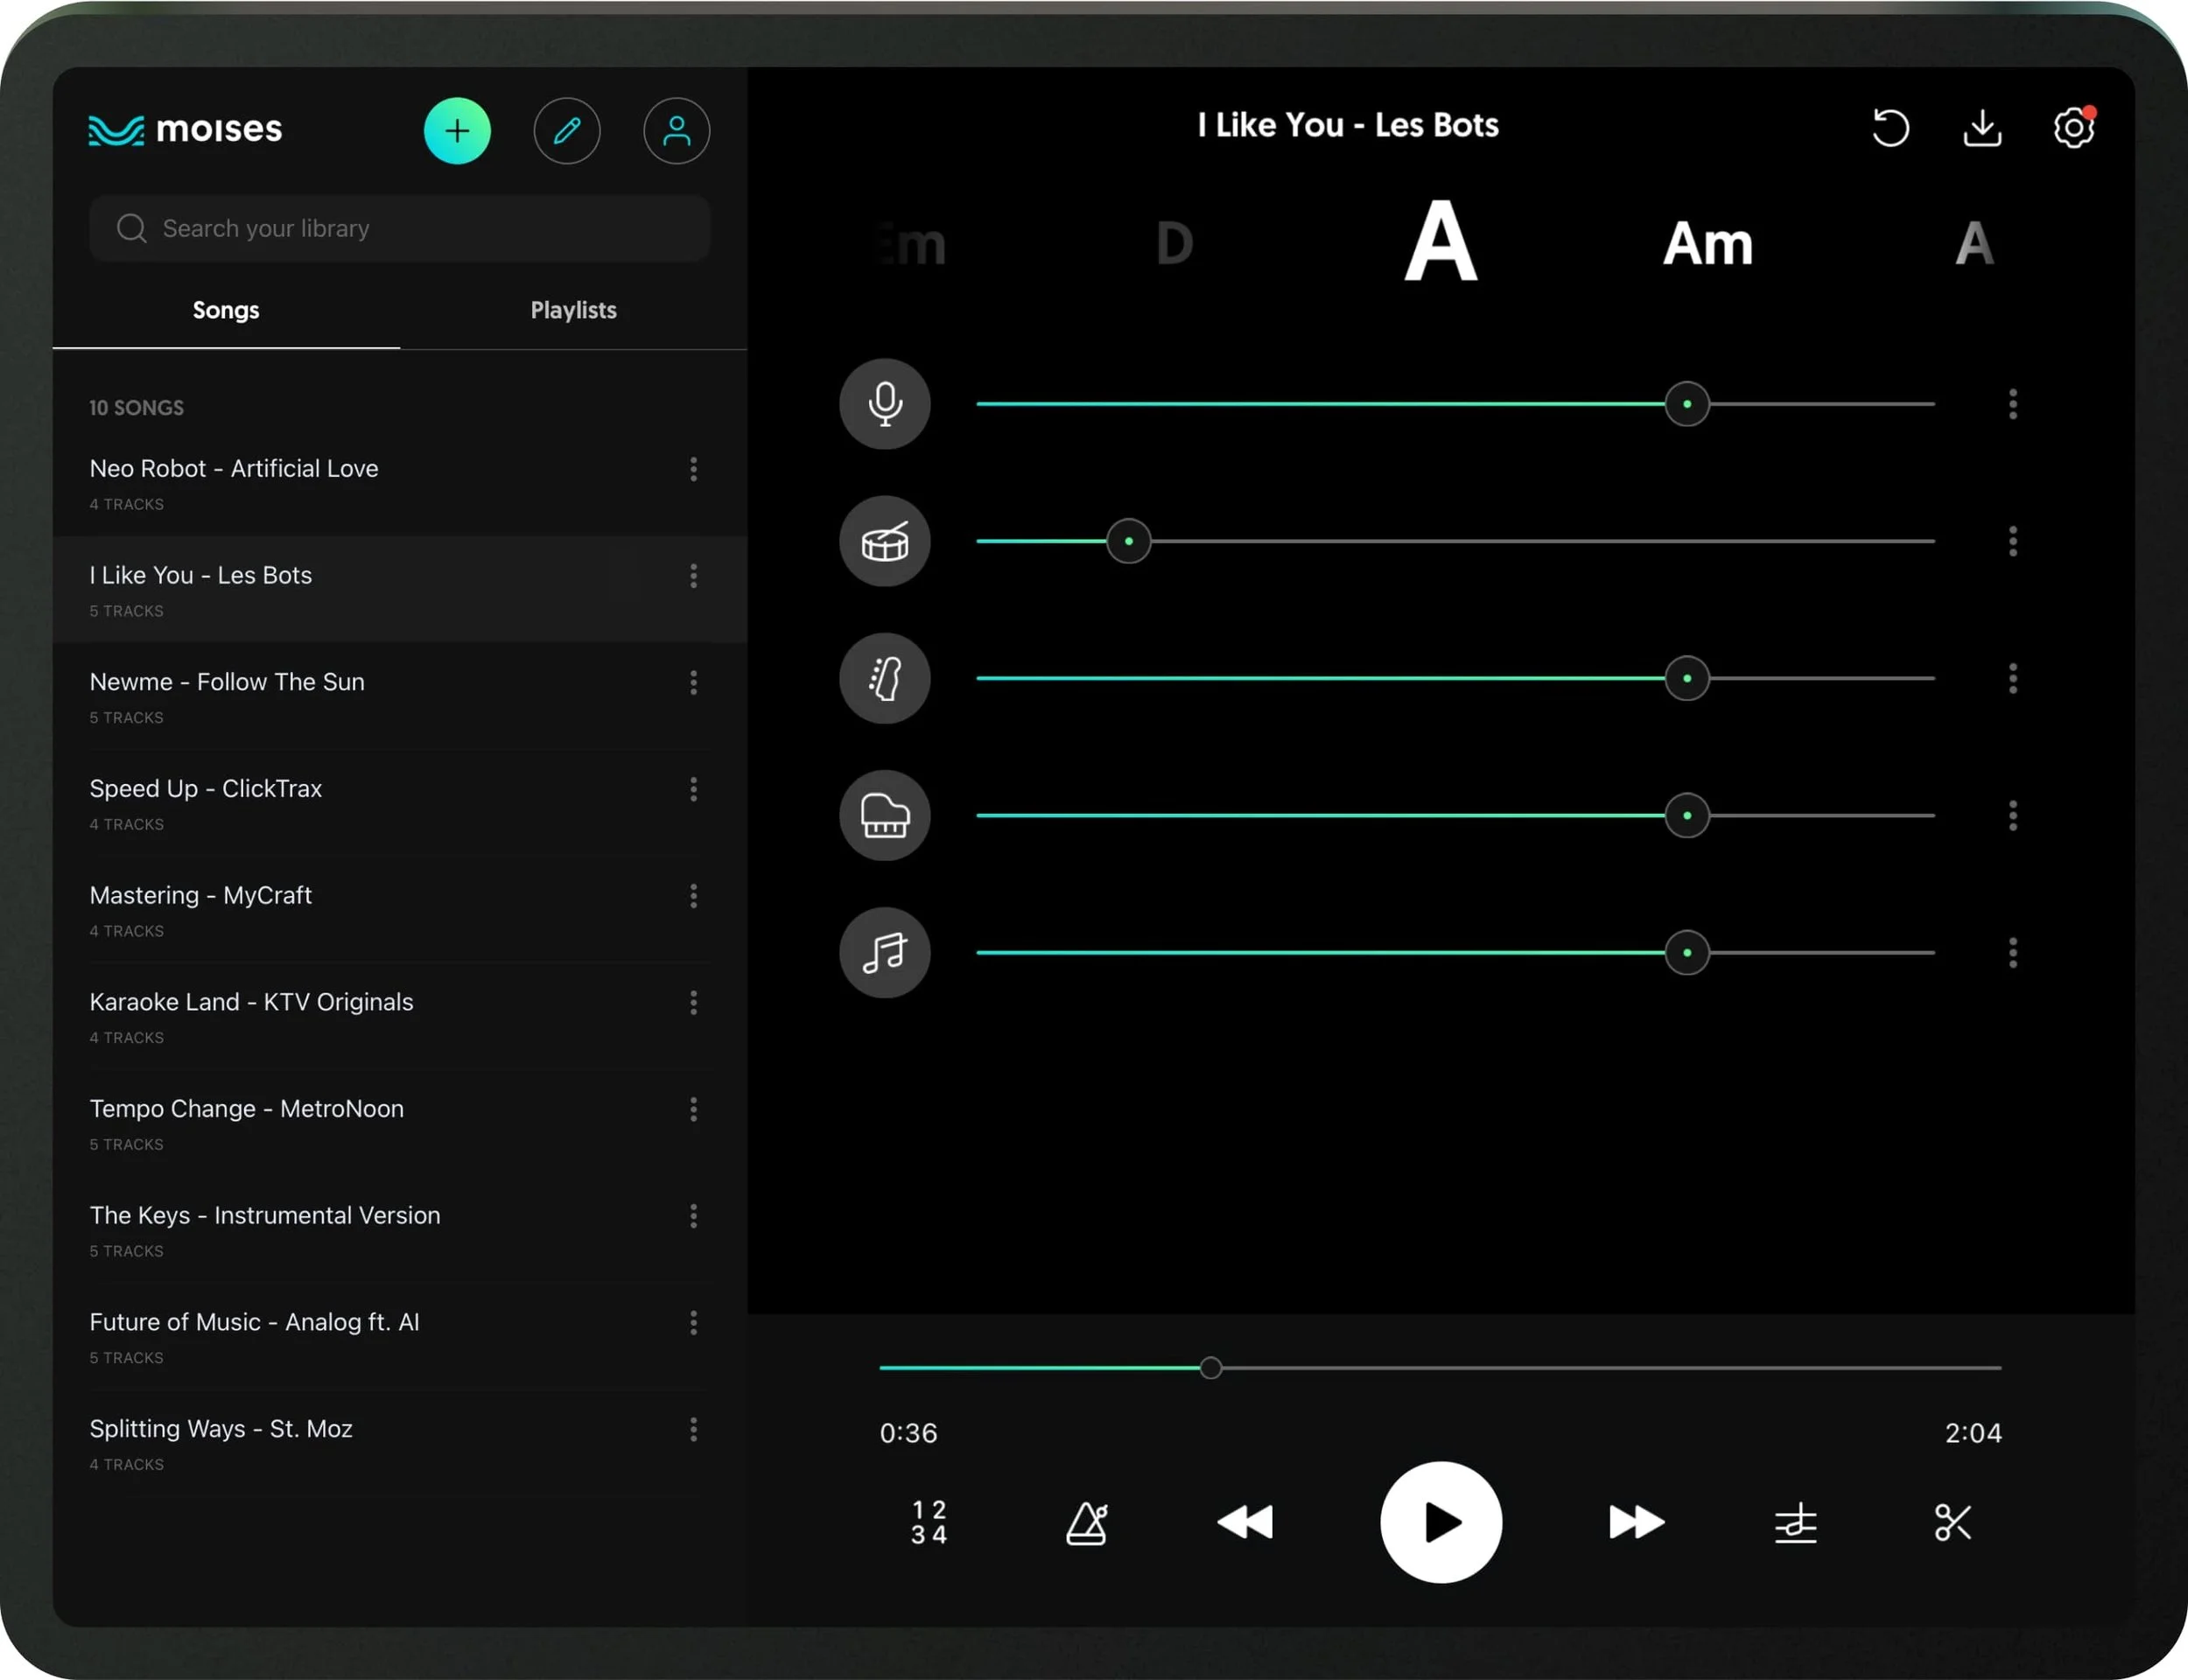Open the metronome tool
Viewport: 2188px width, 1680px height.
1087,1523
